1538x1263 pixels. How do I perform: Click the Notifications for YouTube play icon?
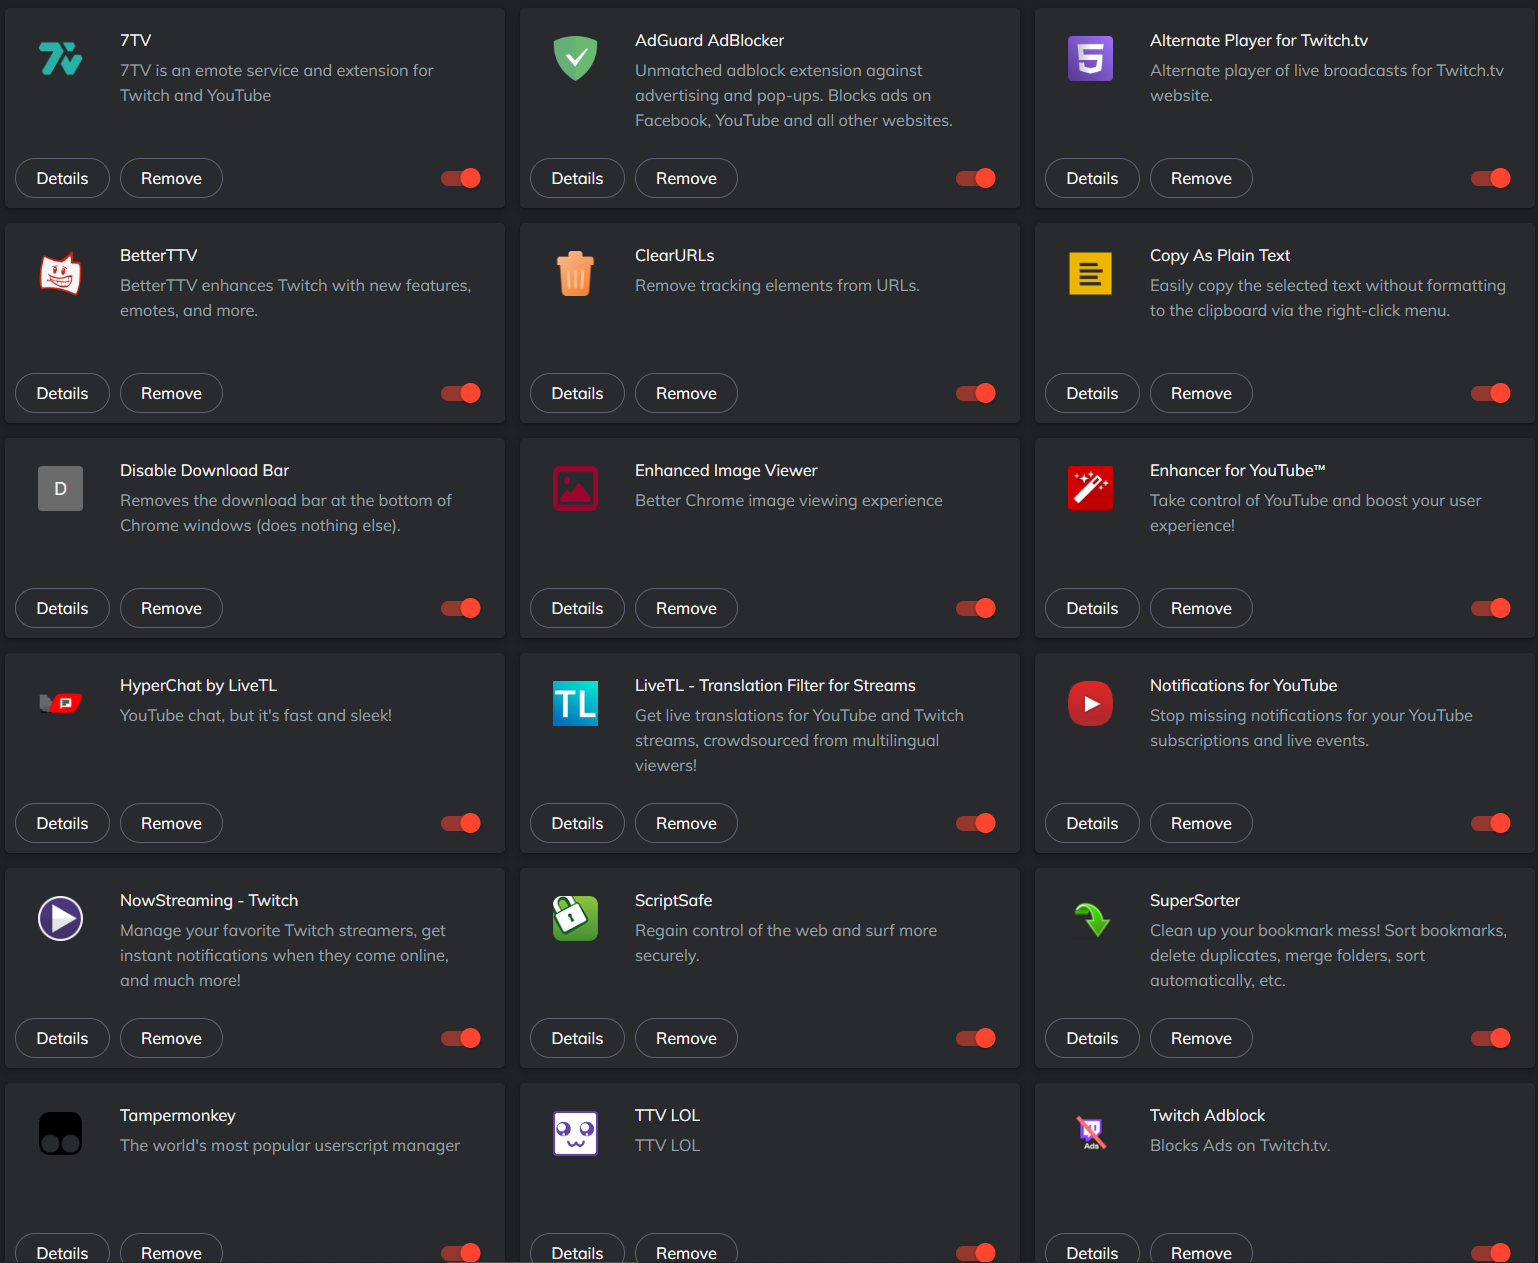1091,704
